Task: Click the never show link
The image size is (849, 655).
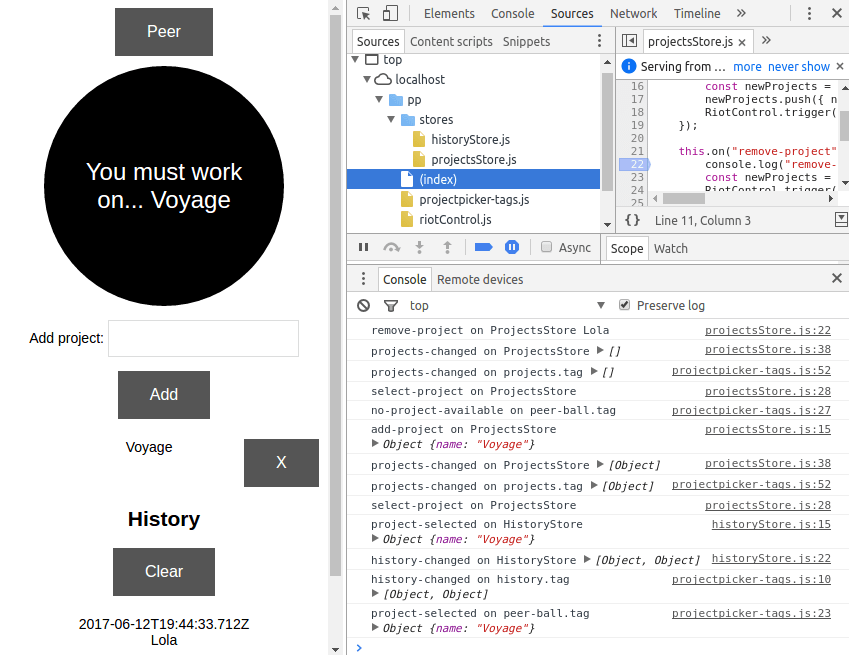Action: tap(799, 66)
